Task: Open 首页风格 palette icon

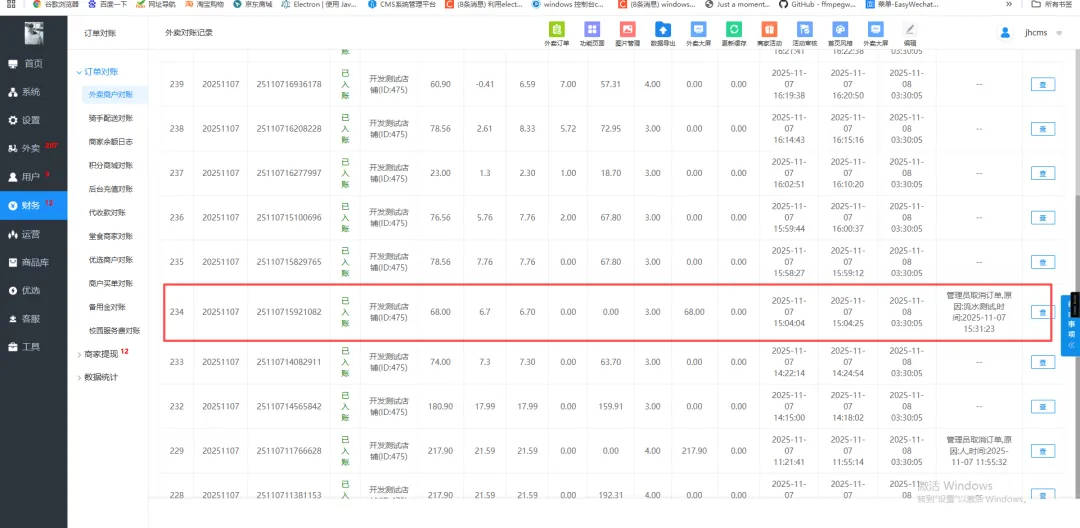Action: [x=840, y=34]
